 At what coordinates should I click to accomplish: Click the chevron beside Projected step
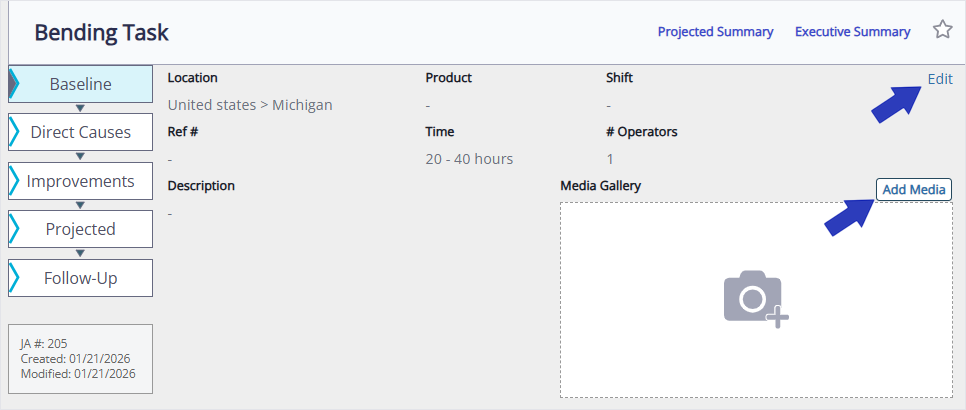14,229
